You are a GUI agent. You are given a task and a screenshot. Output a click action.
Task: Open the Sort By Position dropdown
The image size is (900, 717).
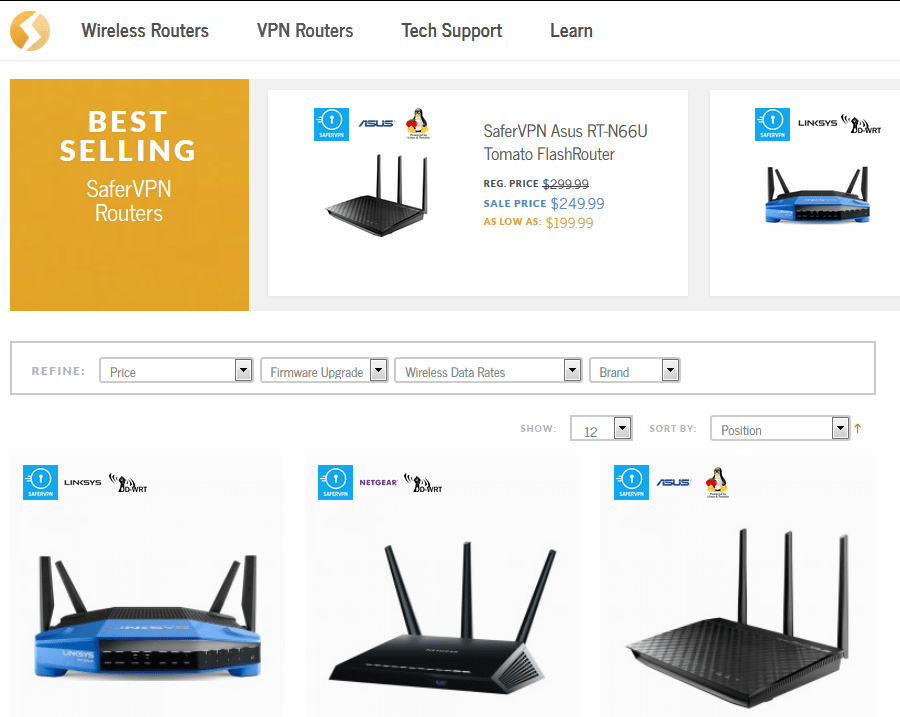tap(780, 429)
